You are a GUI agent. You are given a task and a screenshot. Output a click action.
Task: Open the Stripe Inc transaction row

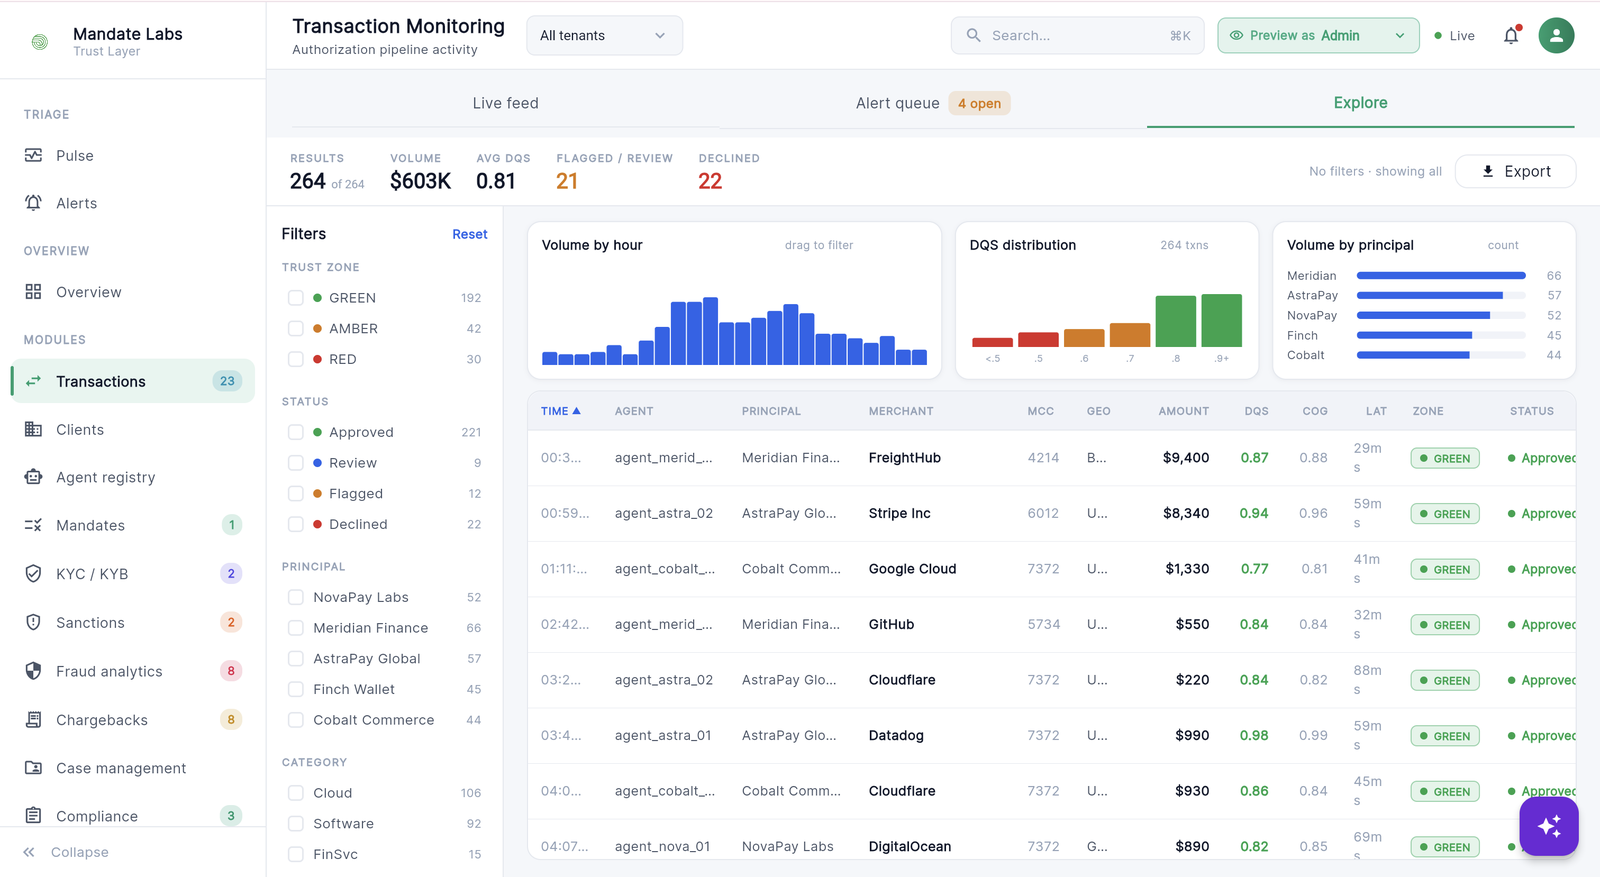coord(1052,513)
